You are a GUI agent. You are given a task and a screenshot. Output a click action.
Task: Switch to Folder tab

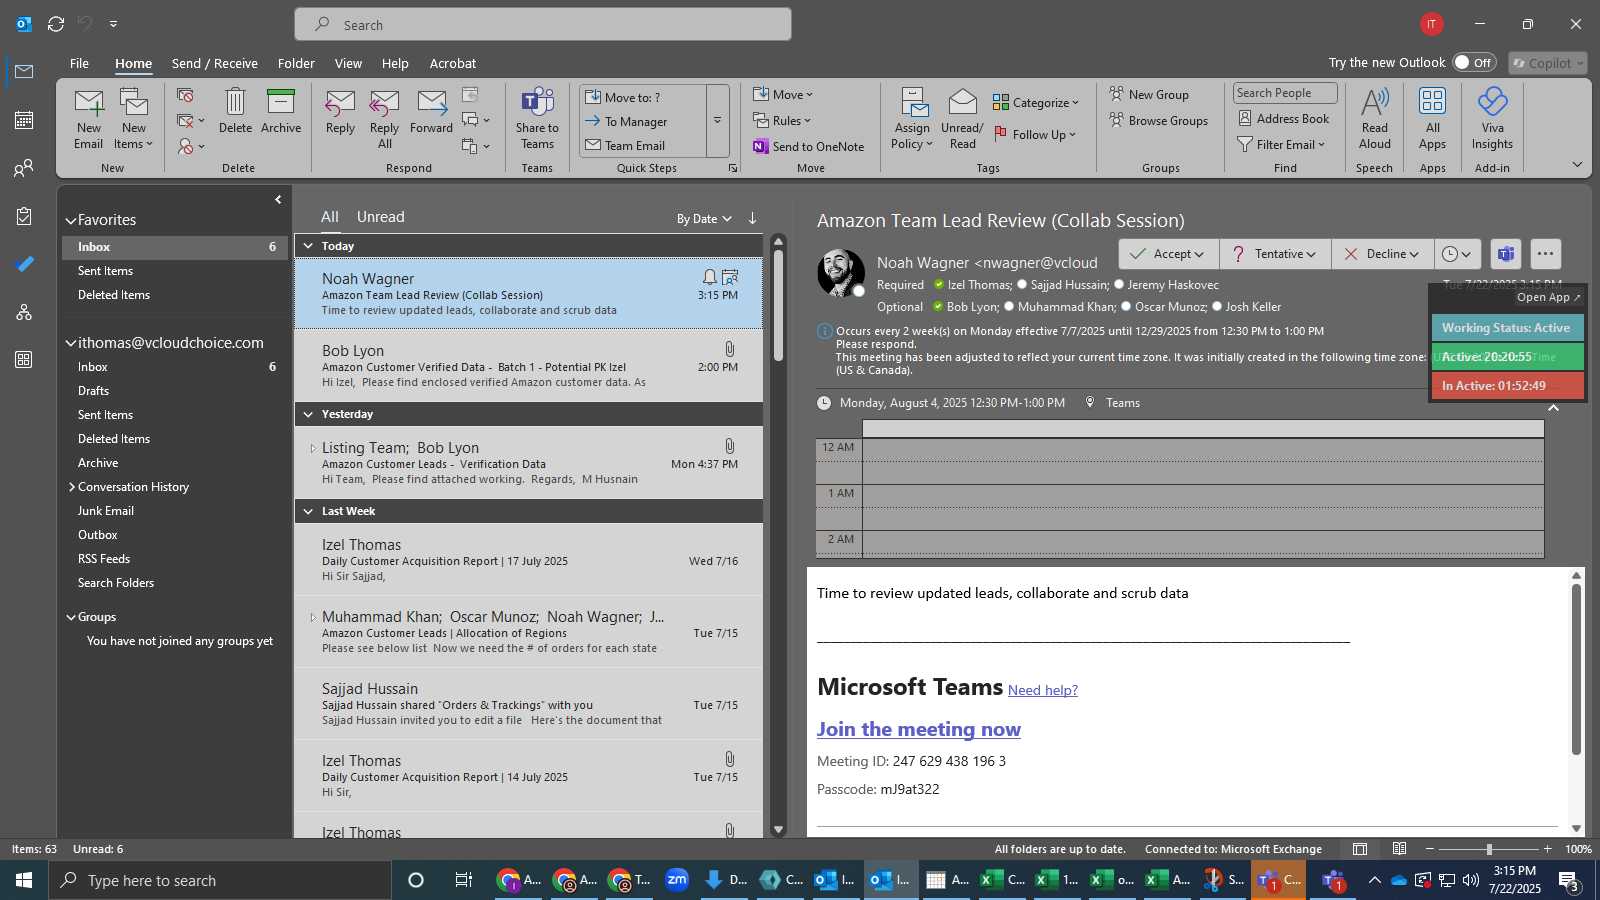tap(296, 63)
